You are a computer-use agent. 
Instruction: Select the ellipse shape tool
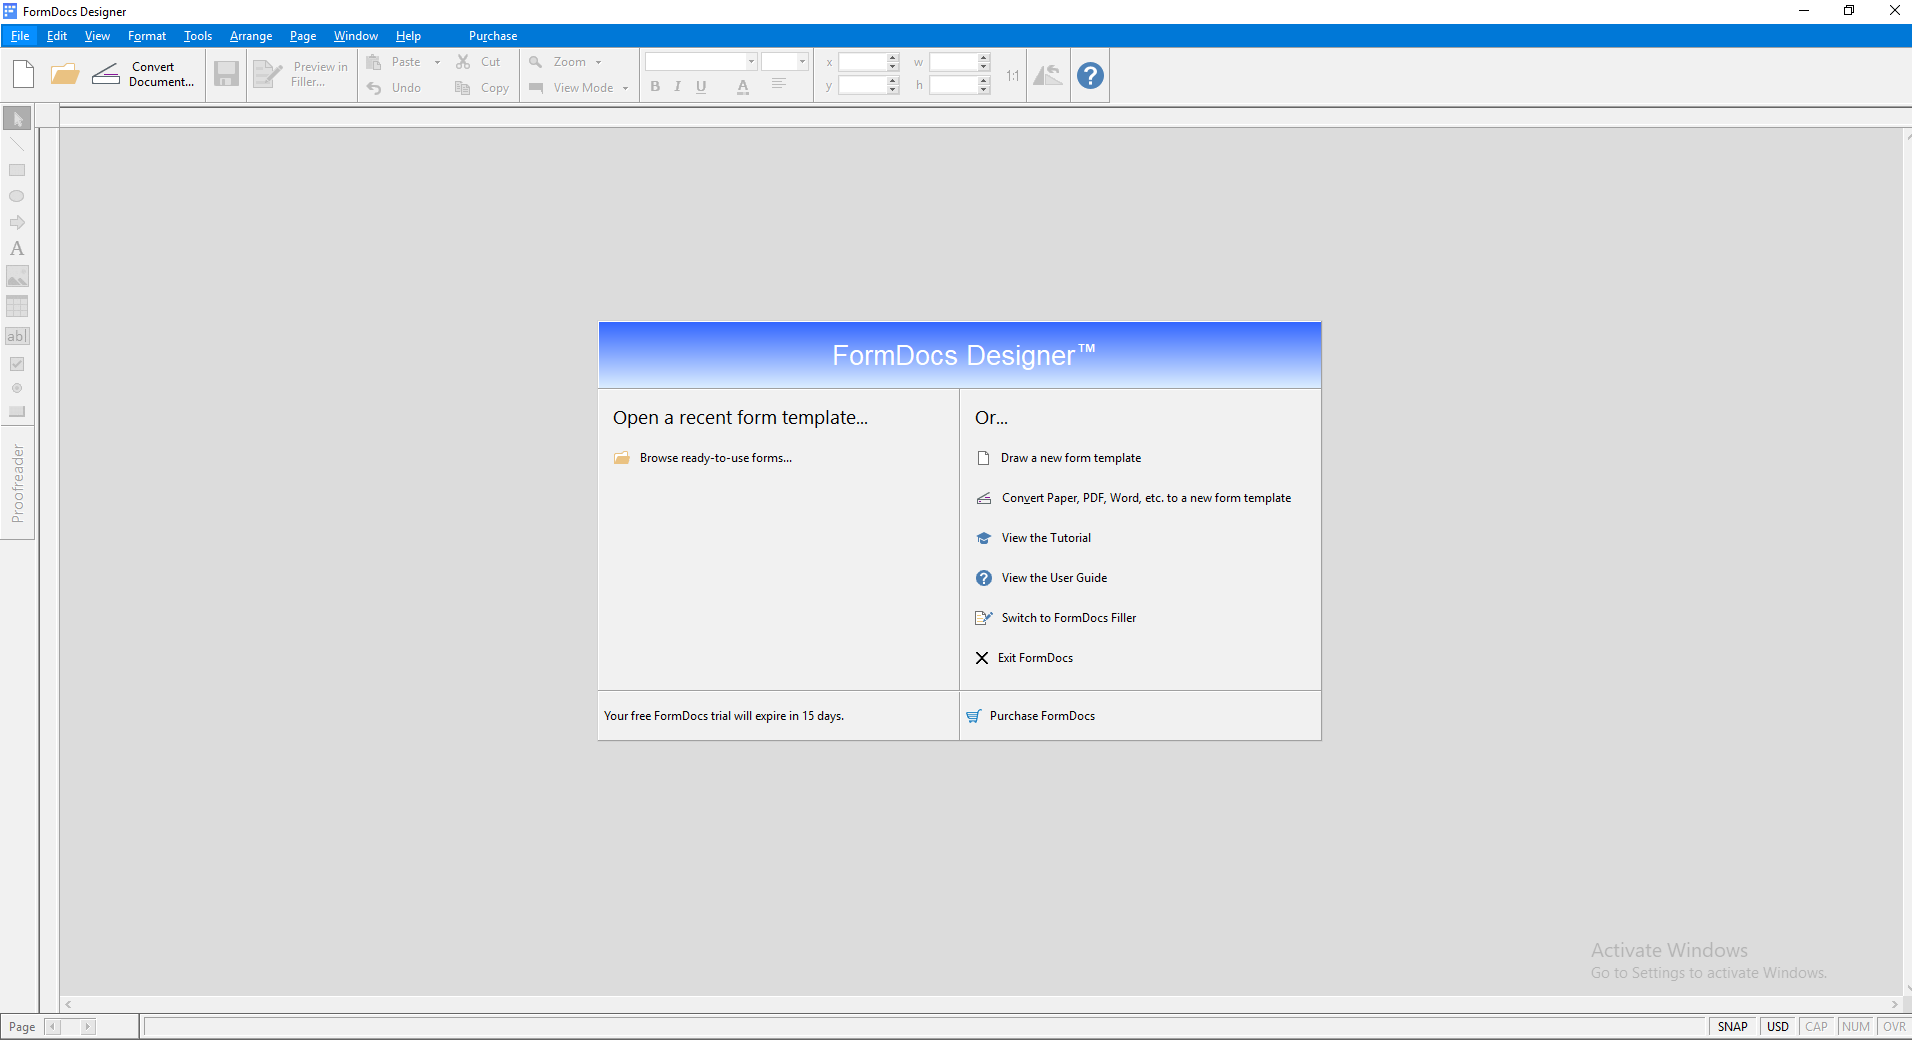(17, 196)
